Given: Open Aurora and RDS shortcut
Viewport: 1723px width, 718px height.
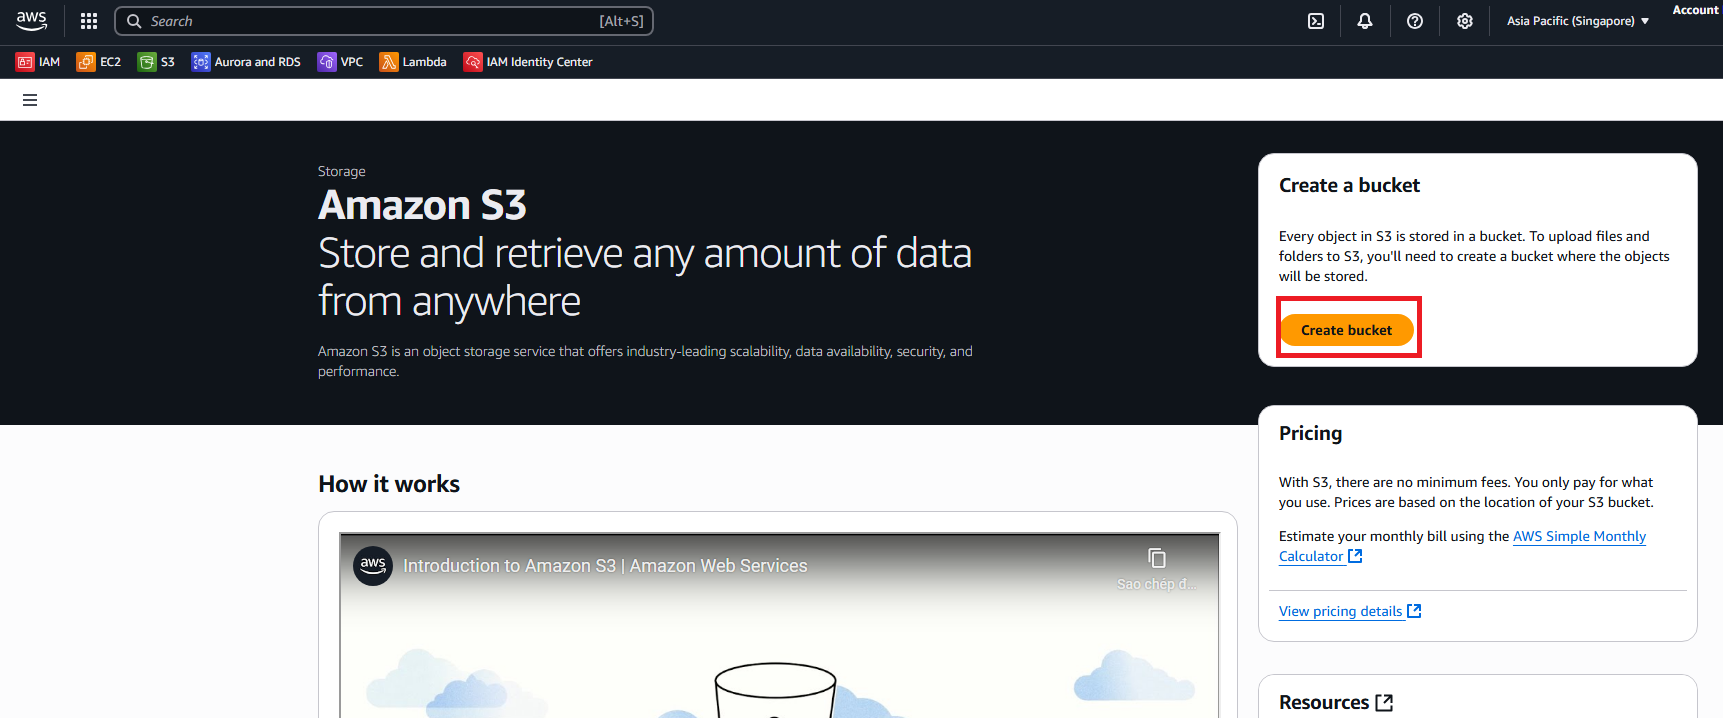Looking at the screenshot, I should point(246,62).
